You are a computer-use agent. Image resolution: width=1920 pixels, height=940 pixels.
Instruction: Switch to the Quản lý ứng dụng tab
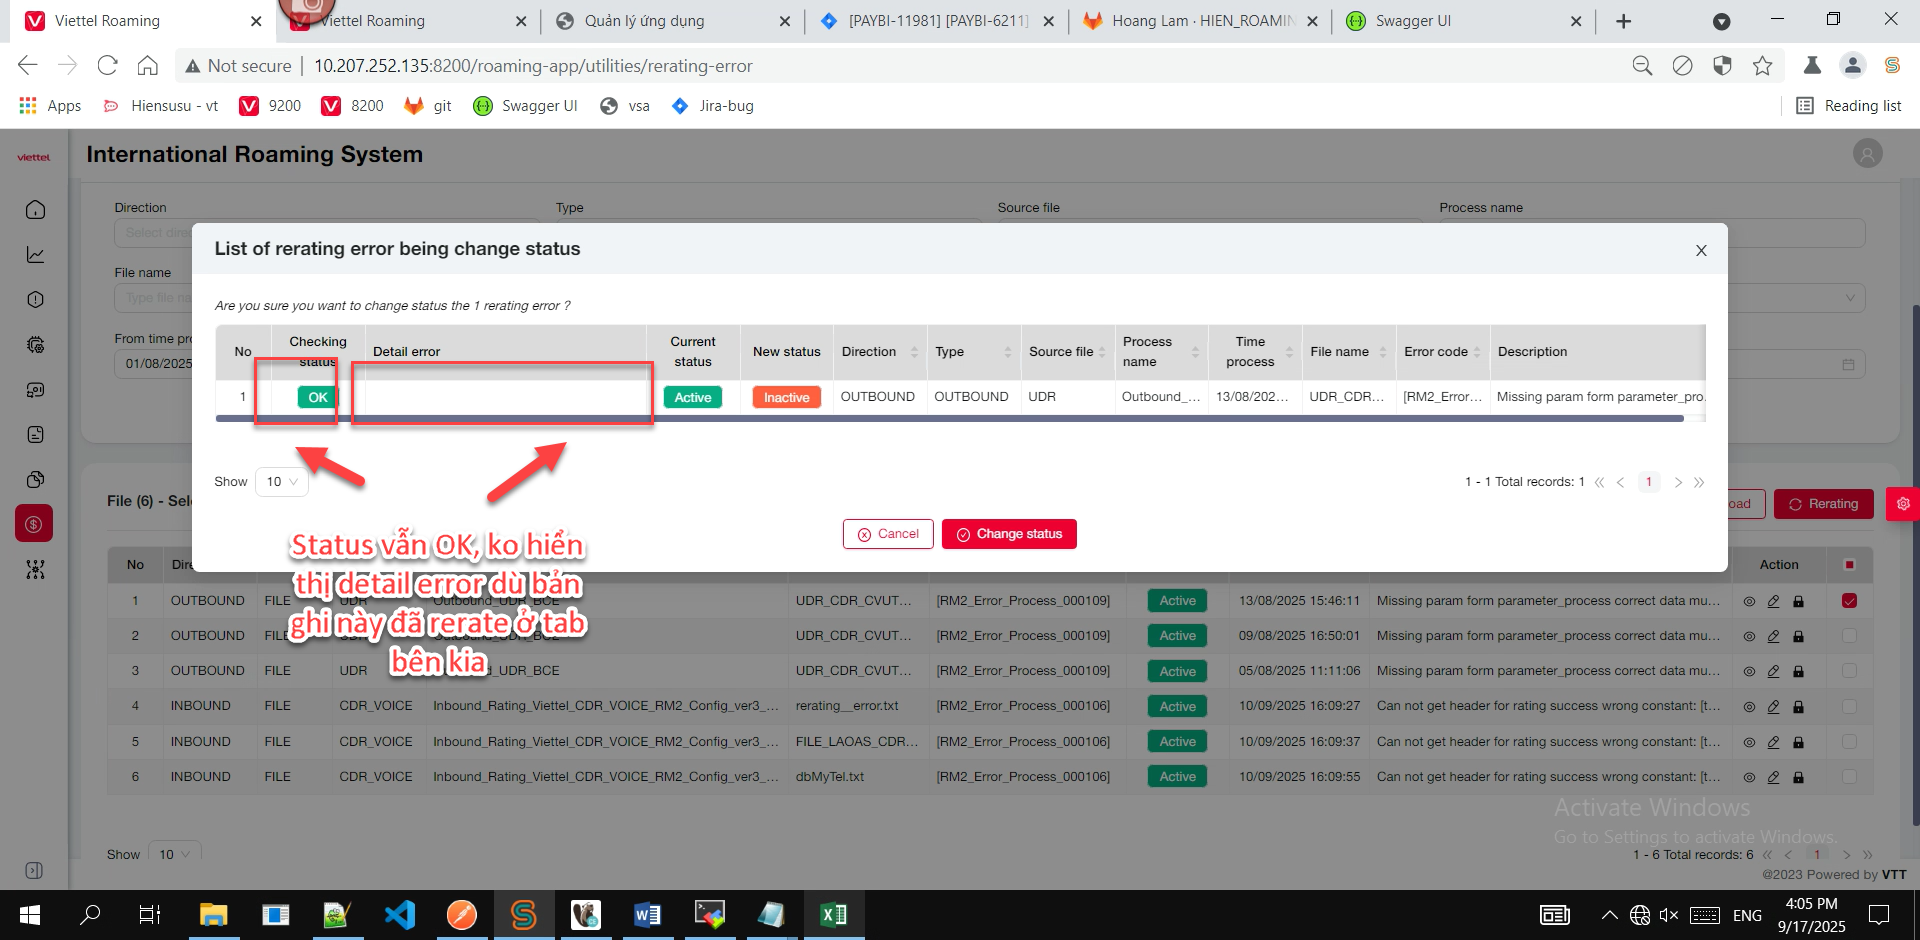point(644,21)
